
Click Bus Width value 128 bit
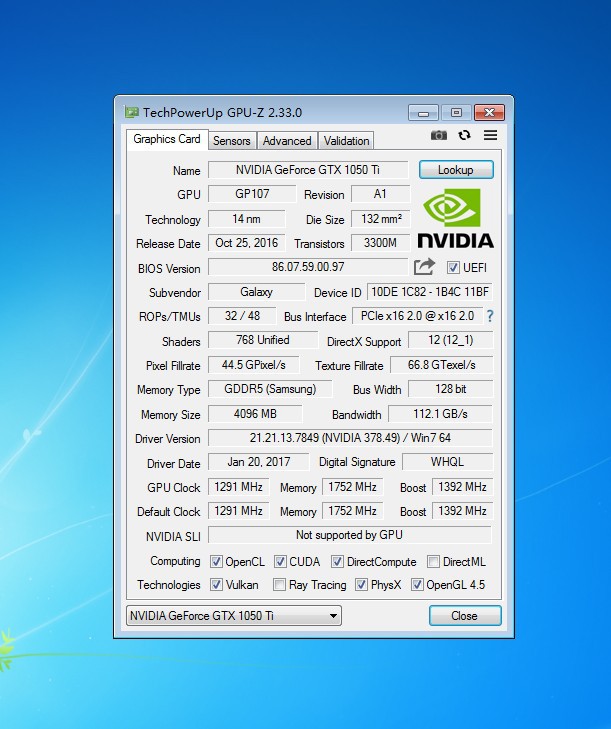click(x=451, y=389)
